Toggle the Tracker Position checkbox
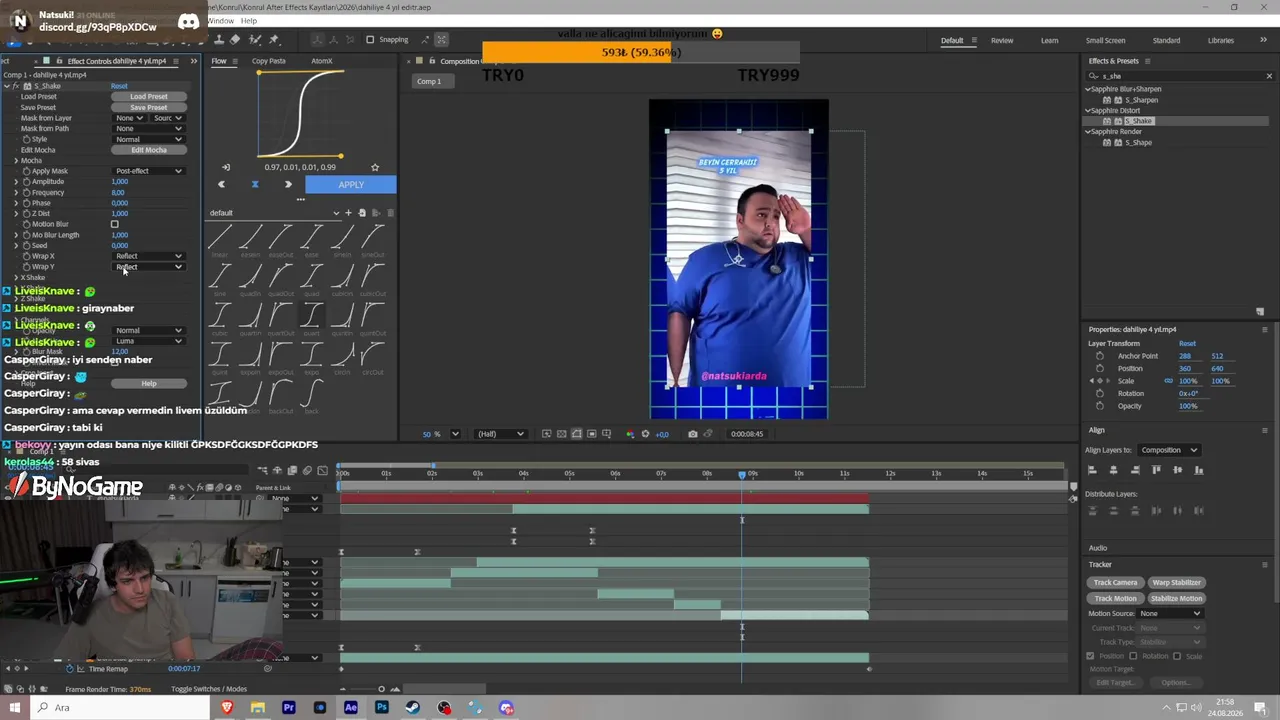 tap(1090, 656)
